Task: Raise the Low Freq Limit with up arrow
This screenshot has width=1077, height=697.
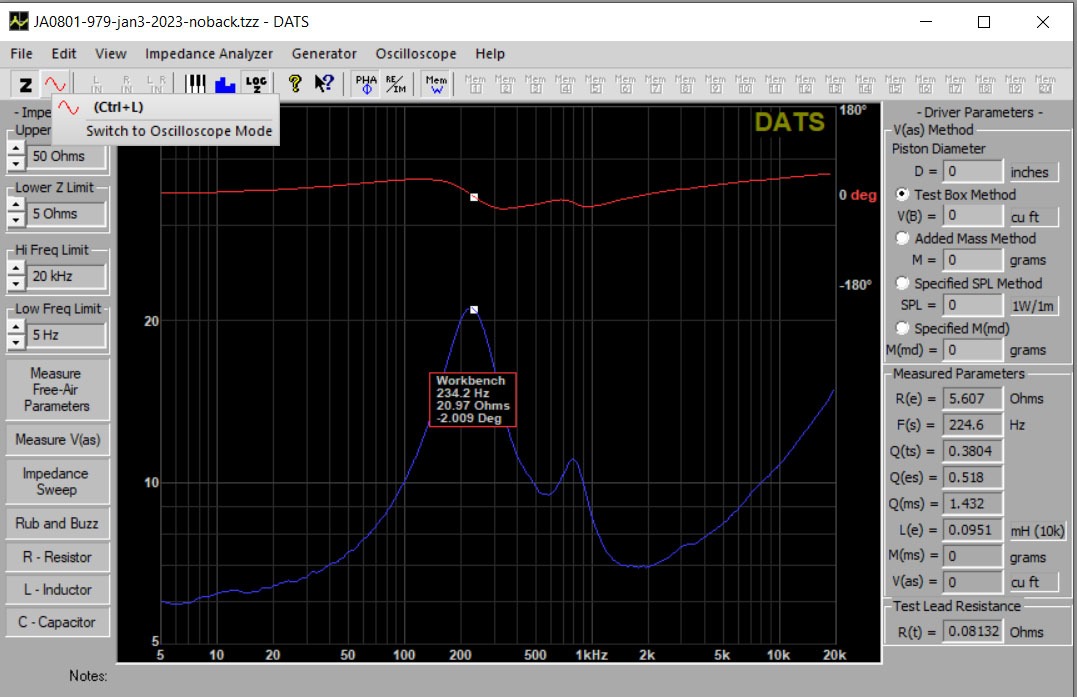Action: 16,327
